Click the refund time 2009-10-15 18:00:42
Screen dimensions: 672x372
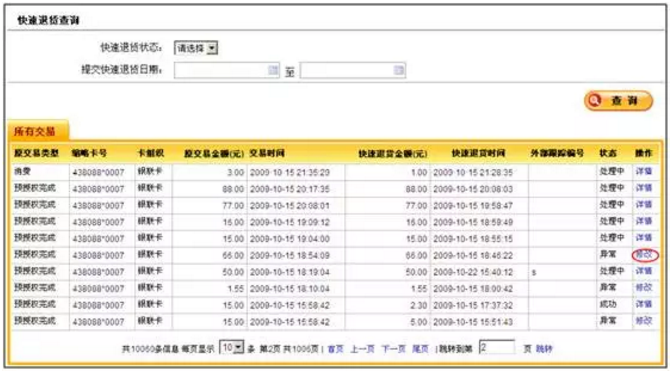[473, 289]
